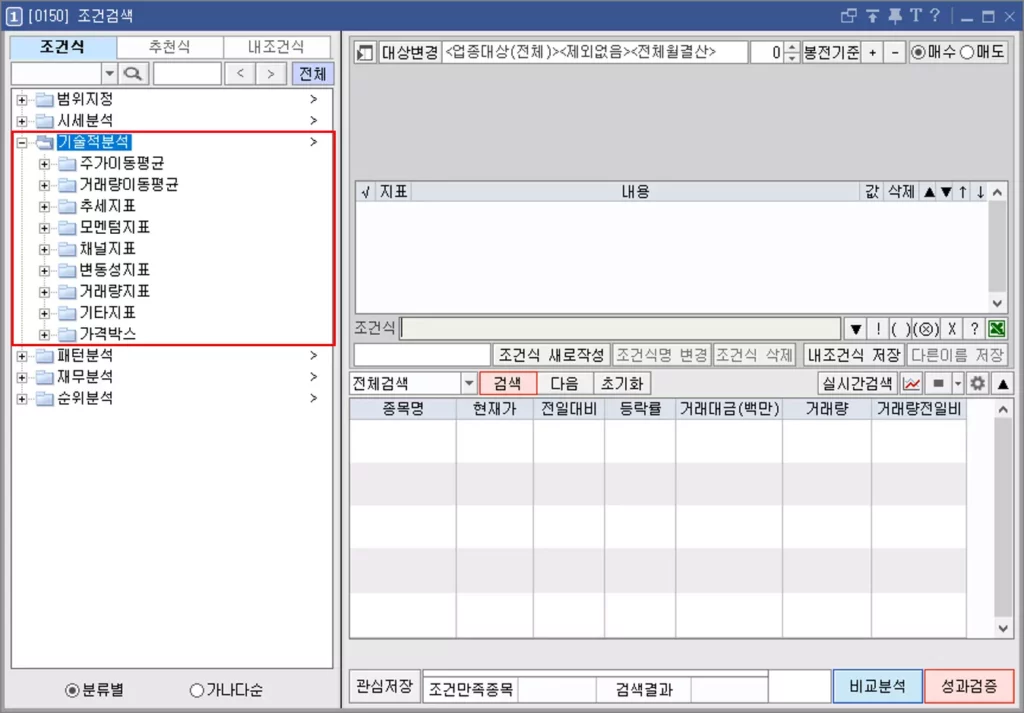Select the 거래량지표 tree item
Viewport: 1024px width, 713px height.
(x=114, y=292)
